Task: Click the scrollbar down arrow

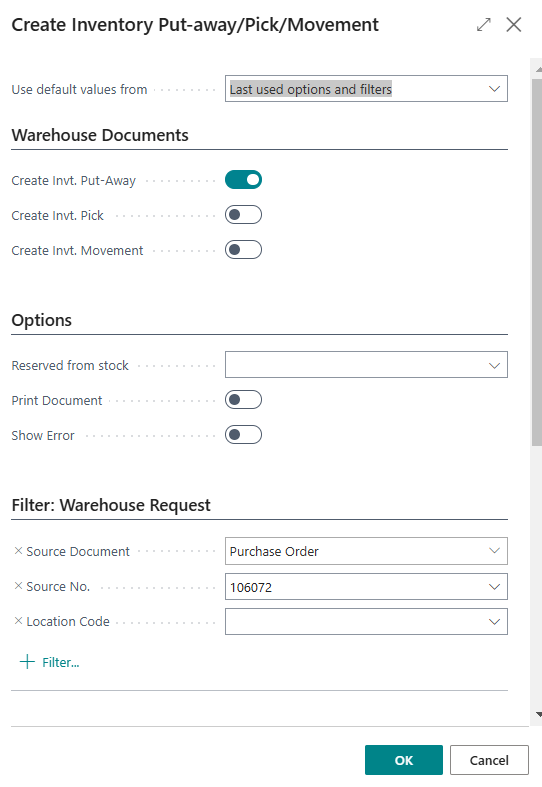Action: (x=538, y=714)
